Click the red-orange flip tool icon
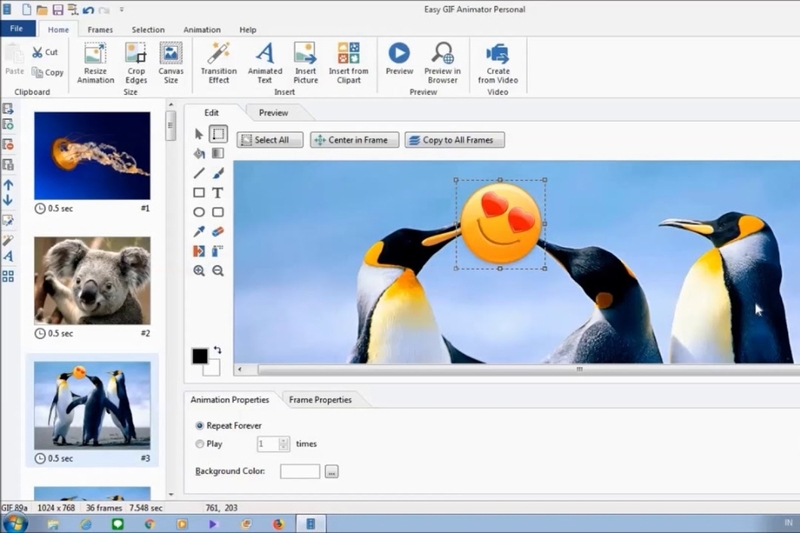Viewport: 800px width, 533px height. click(199, 251)
